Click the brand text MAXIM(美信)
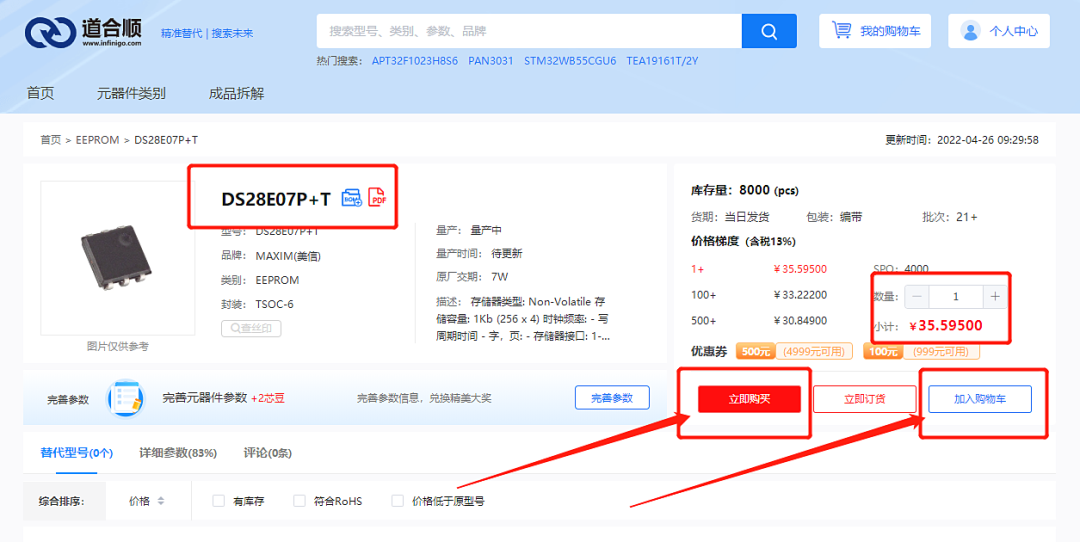1080x542 pixels. coord(288,256)
